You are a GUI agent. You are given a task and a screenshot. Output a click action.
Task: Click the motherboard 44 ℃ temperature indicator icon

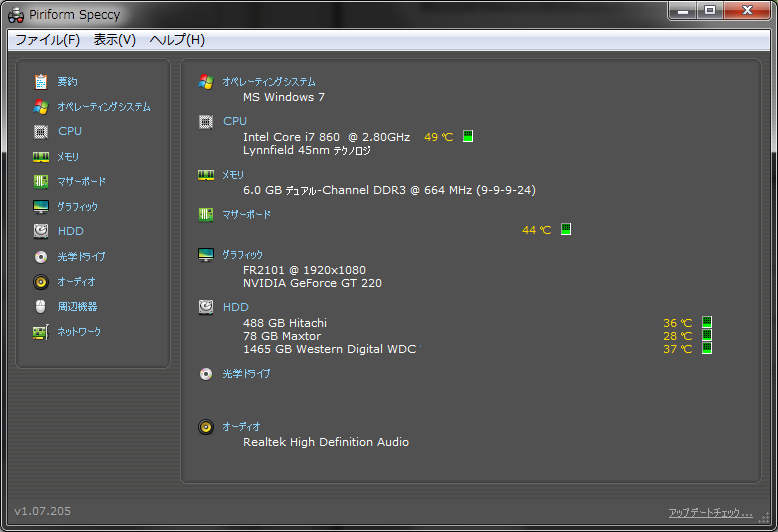(566, 229)
